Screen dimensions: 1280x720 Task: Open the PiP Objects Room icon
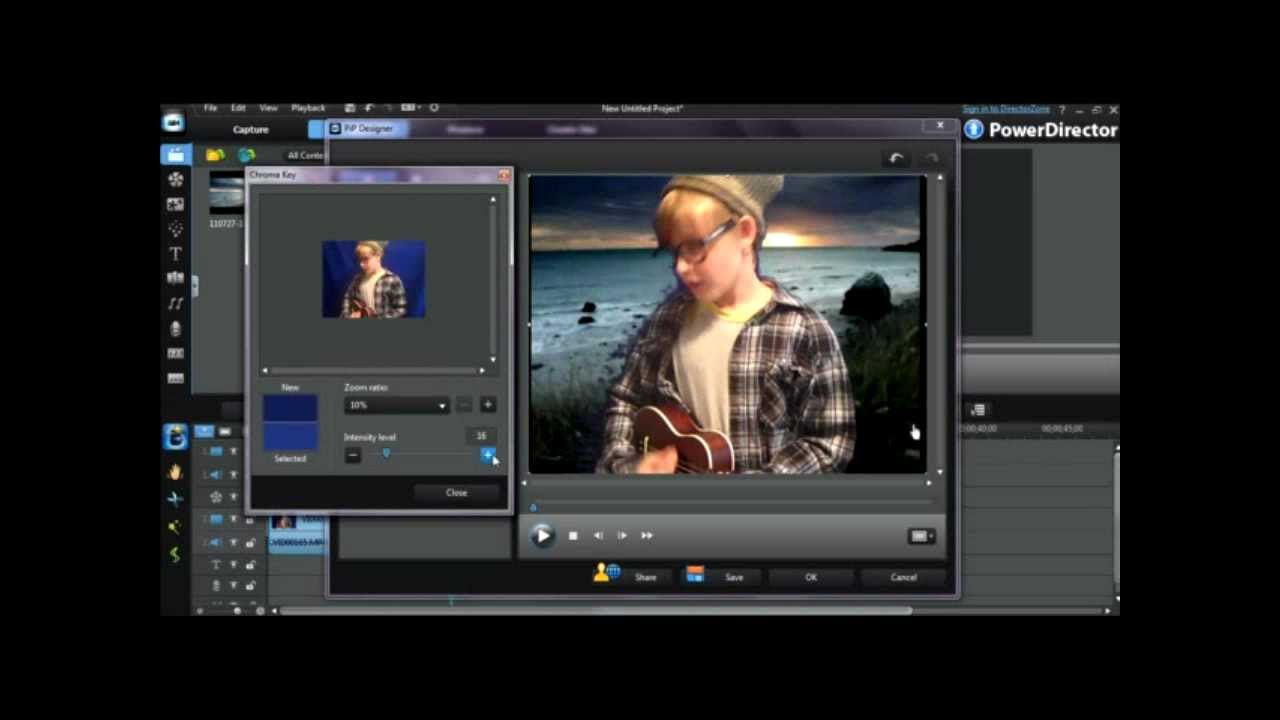(x=176, y=204)
